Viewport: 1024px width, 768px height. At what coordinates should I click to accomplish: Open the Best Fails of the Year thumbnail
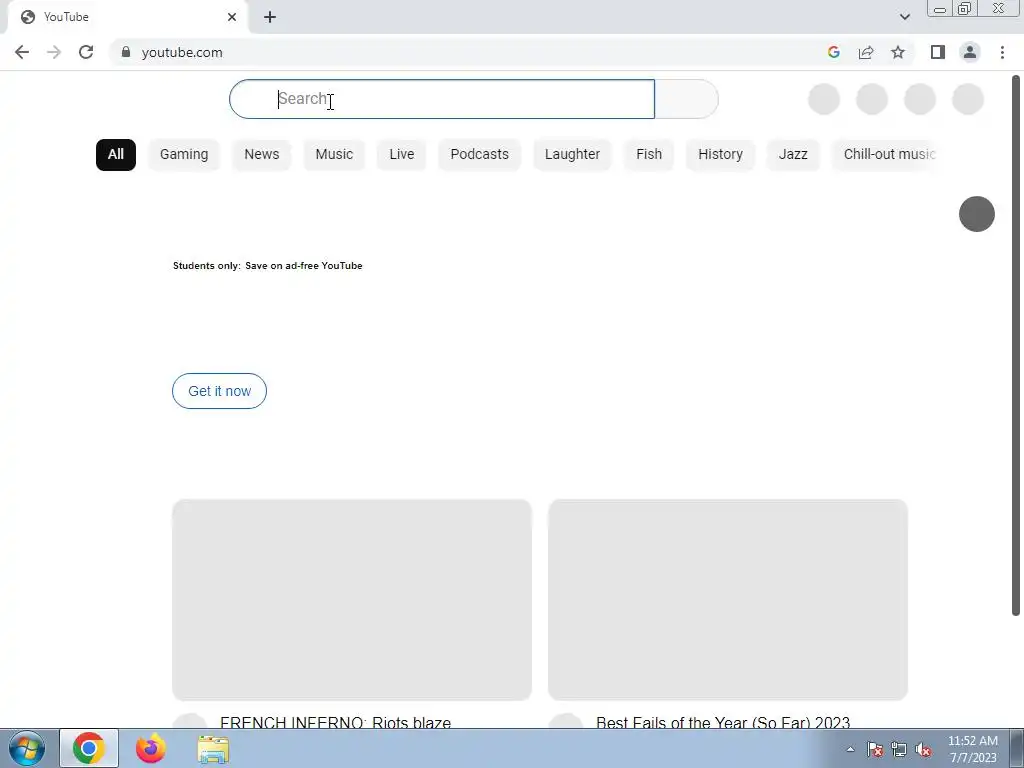click(x=728, y=600)
